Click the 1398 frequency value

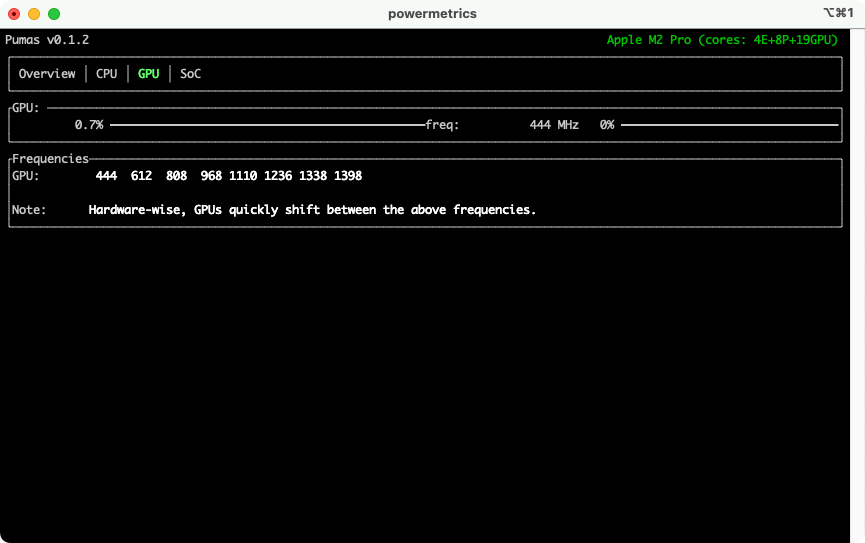click(x=348, y=175)
